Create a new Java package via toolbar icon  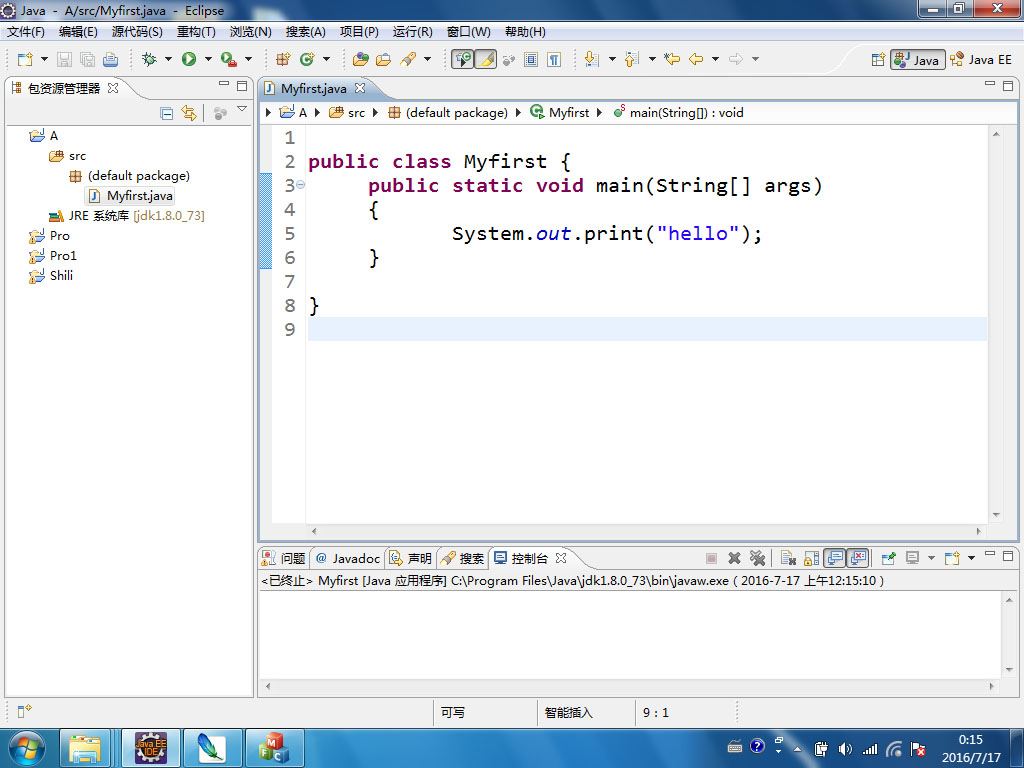(x=283, y=59)
